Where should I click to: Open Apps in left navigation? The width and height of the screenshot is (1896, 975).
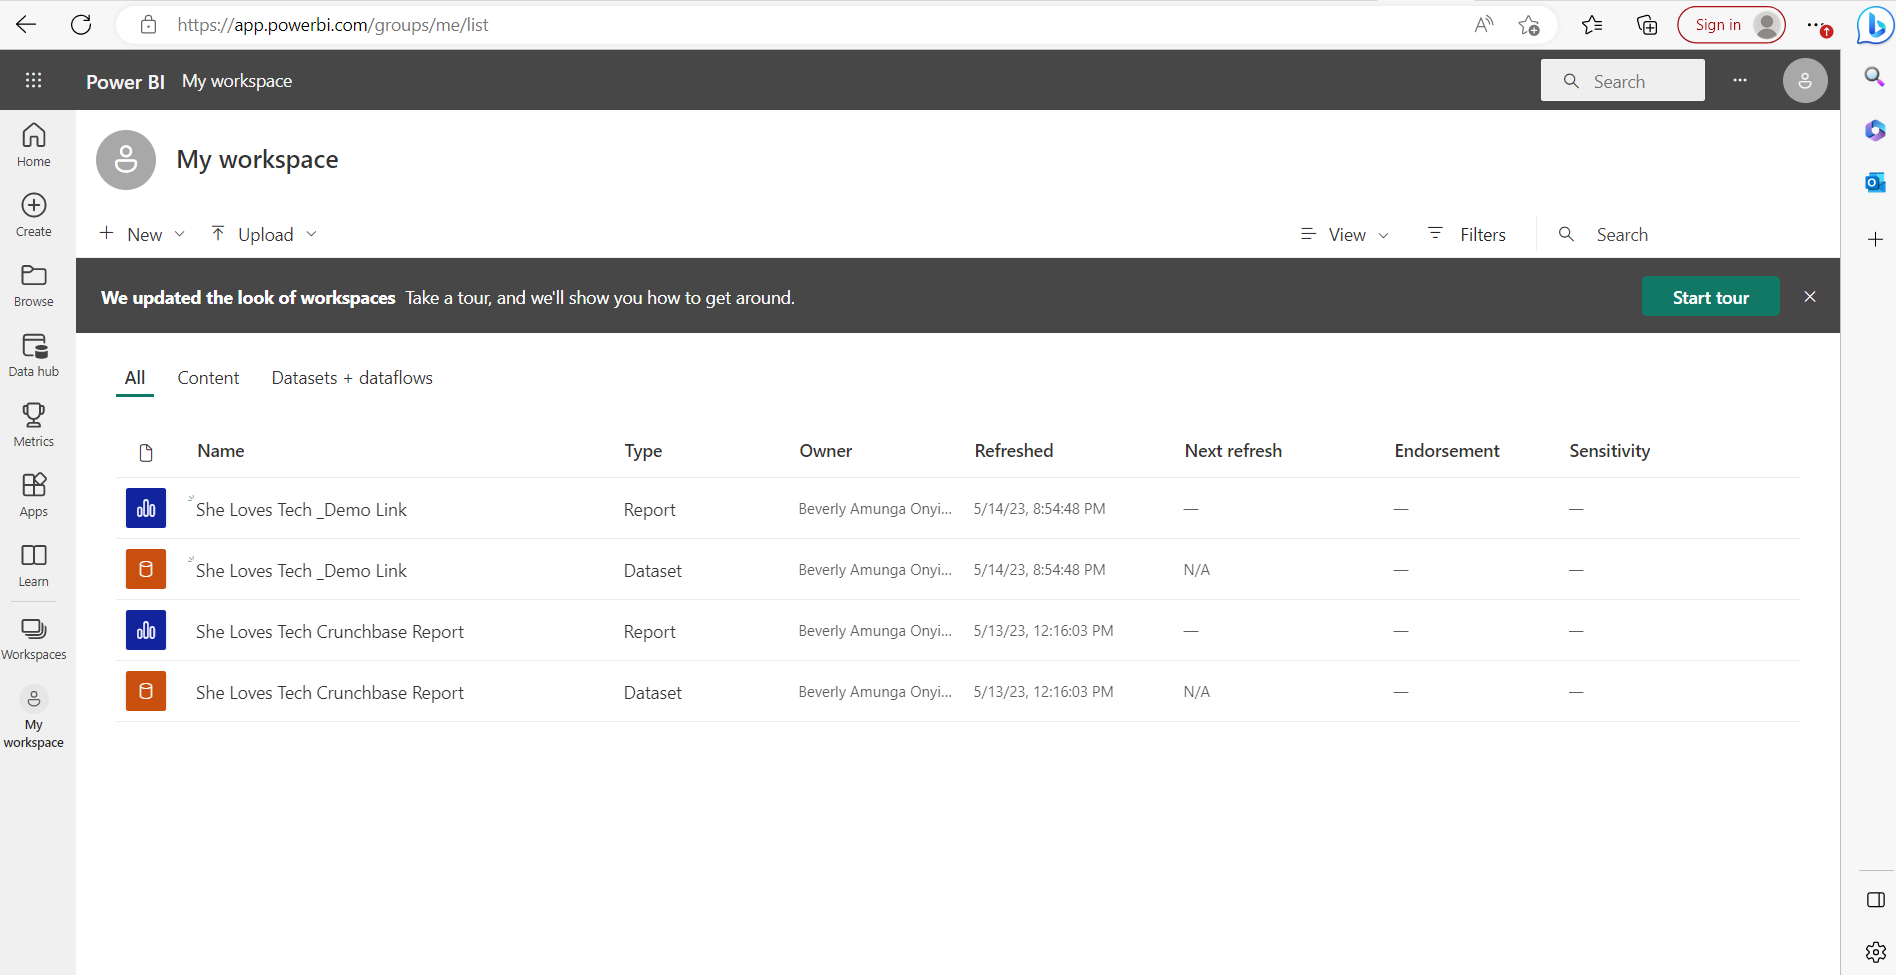pos(33,495)
